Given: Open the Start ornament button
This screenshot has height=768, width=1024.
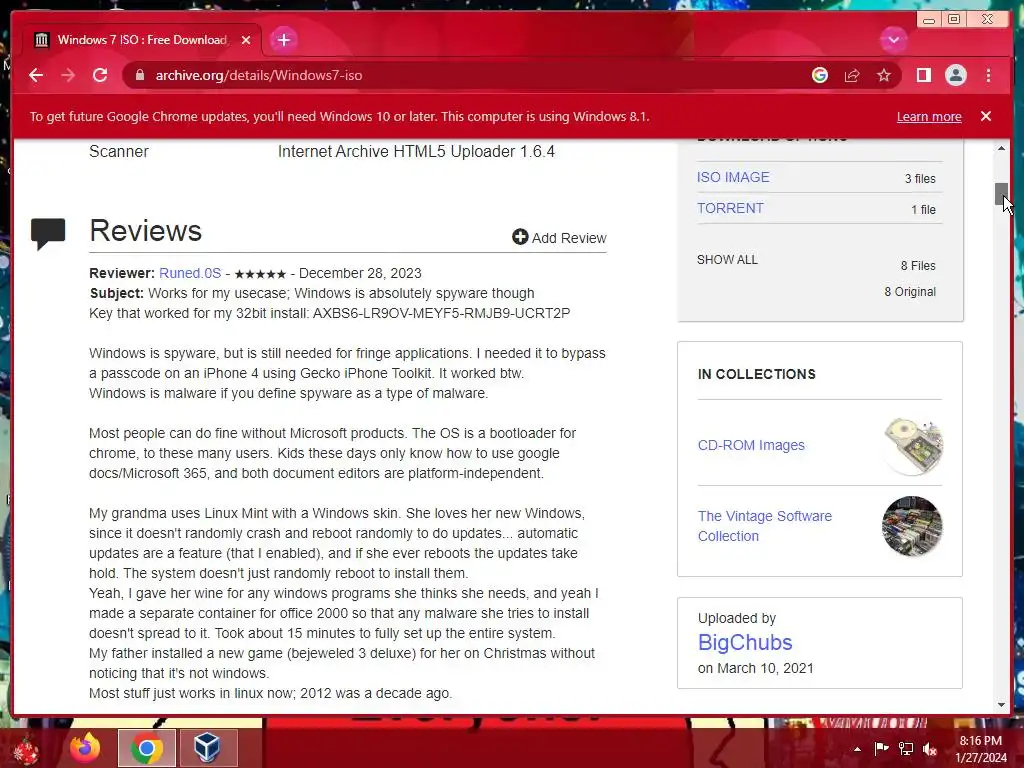Looking at the screenshot, I should click(26, 750).
